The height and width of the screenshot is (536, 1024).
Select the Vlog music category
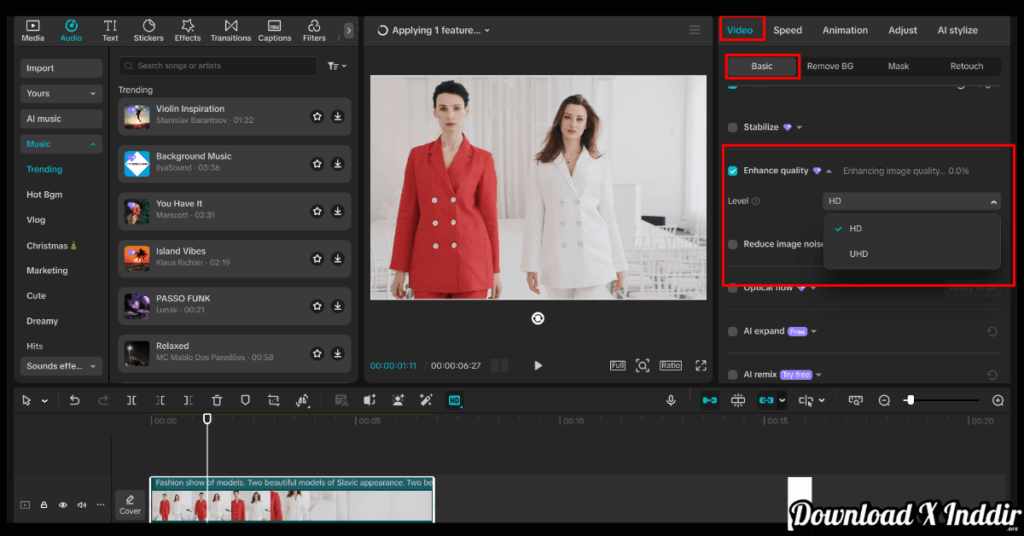click(36, 220)
